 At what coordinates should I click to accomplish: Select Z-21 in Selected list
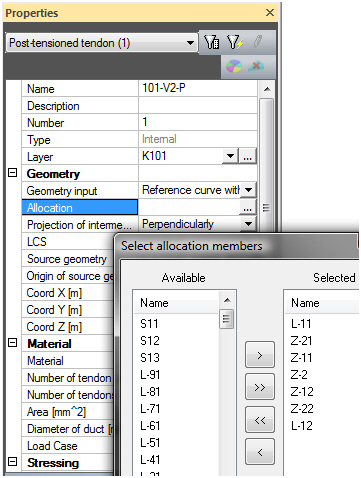click(x=301, y=341)
